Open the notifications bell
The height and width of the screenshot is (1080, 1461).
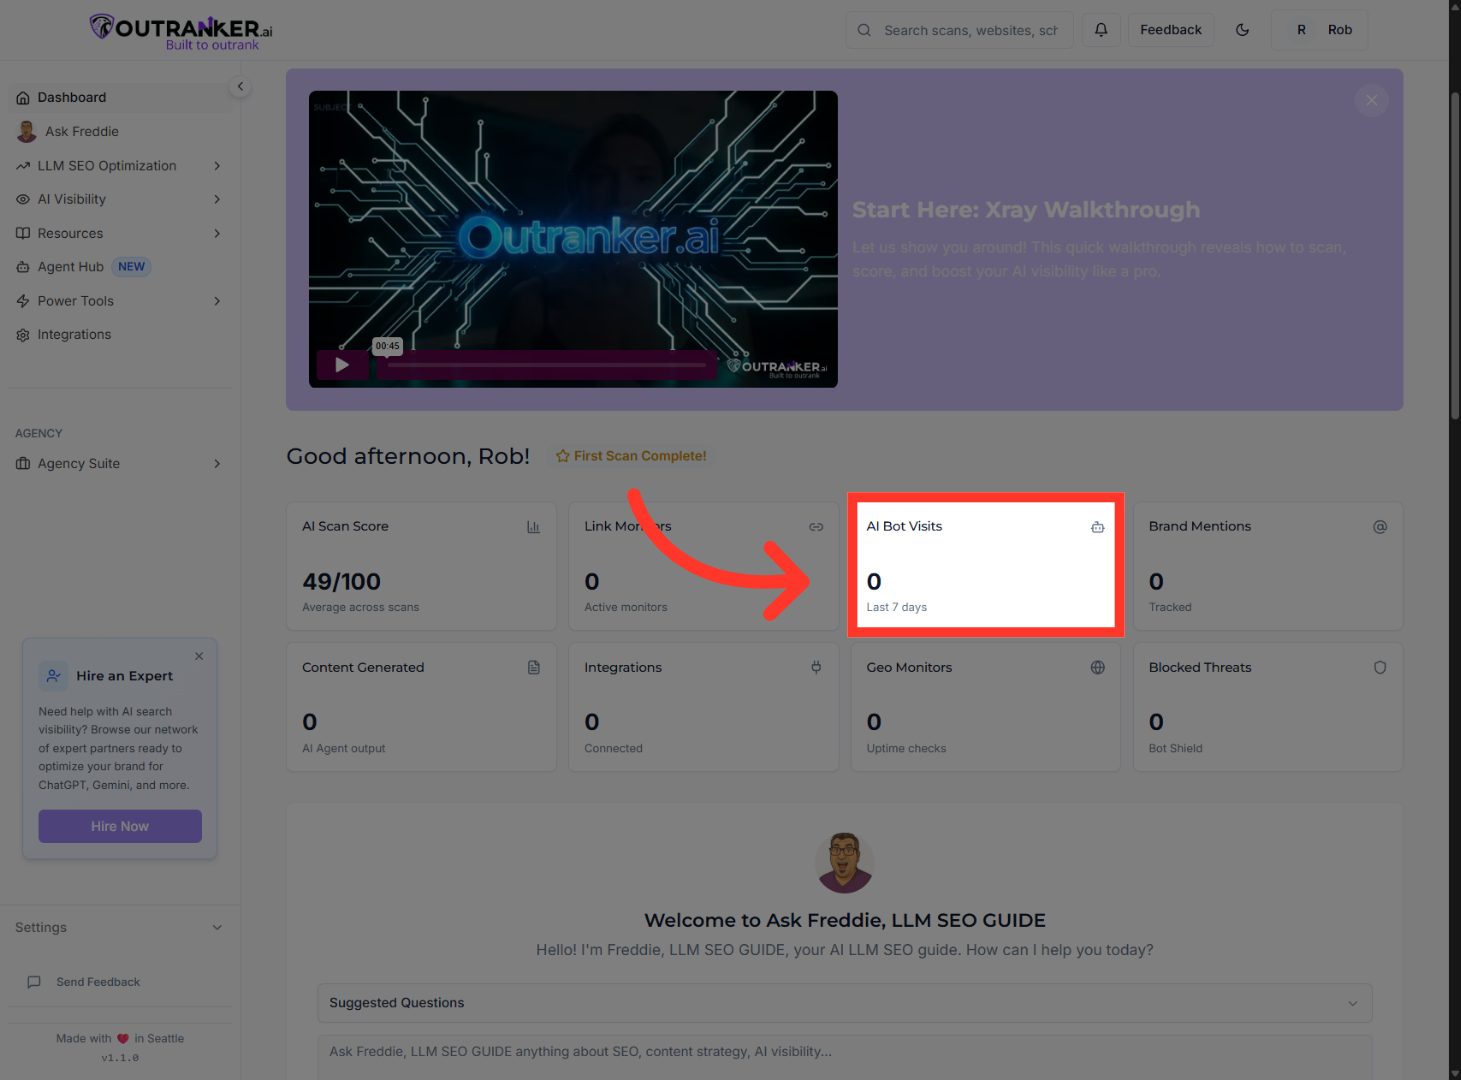pos(1101,30)
